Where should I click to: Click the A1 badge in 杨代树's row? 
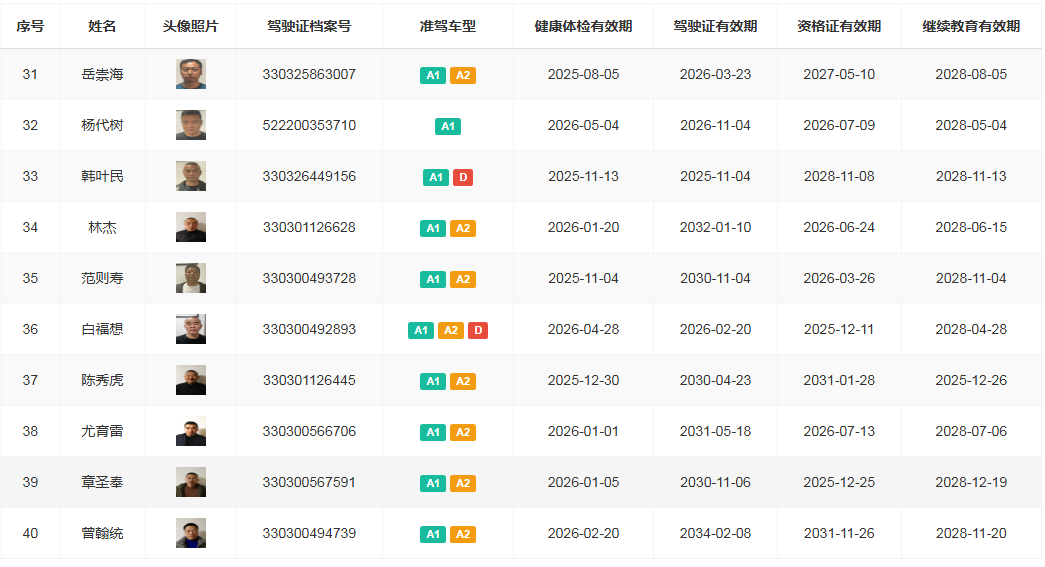point(448,126)
